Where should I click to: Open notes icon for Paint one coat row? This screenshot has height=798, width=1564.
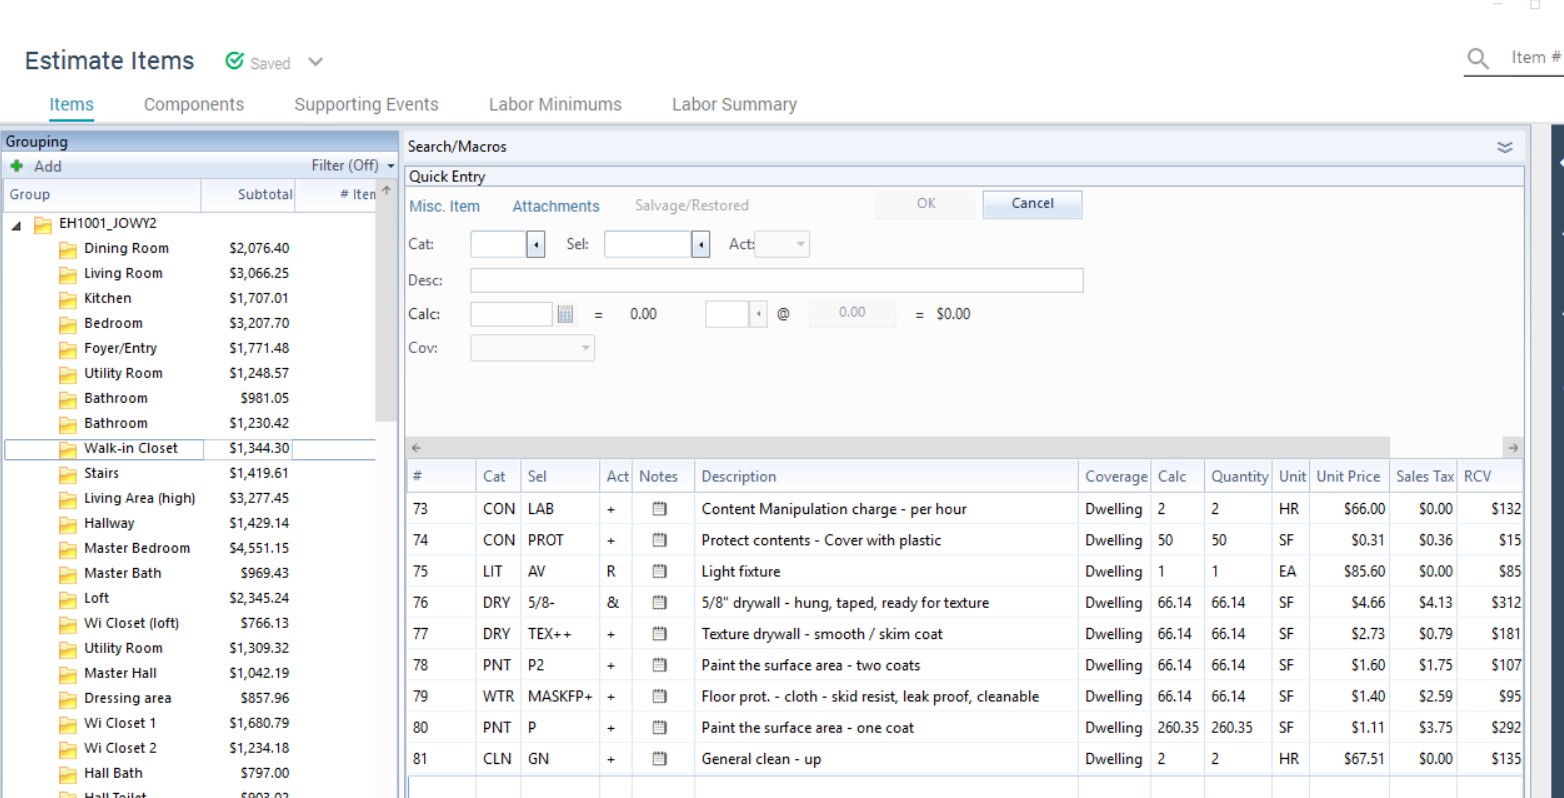pyautogui.click(x=659, y=728)
